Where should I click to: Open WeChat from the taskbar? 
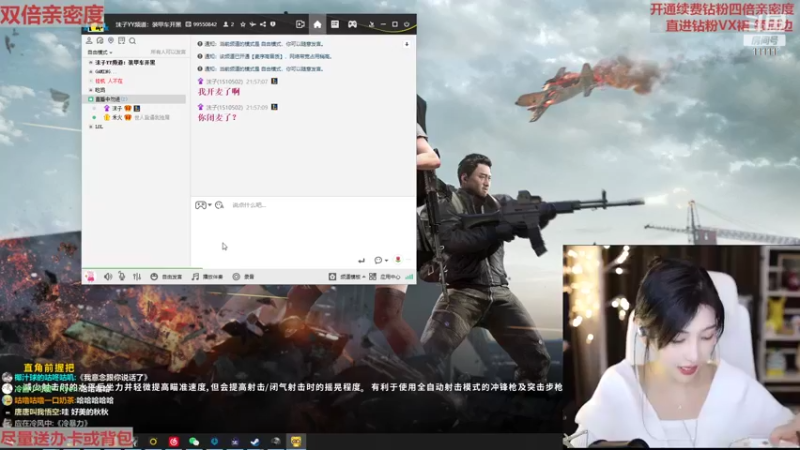pos(194,441)
